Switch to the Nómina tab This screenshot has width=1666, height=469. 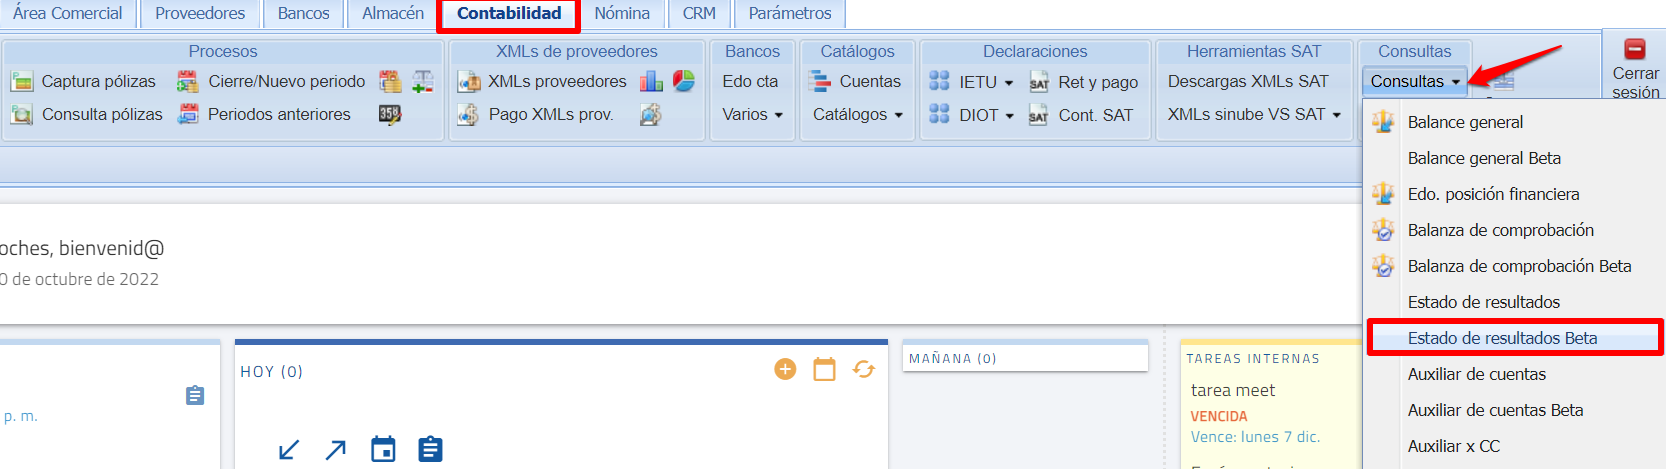[x=622, y=13]
